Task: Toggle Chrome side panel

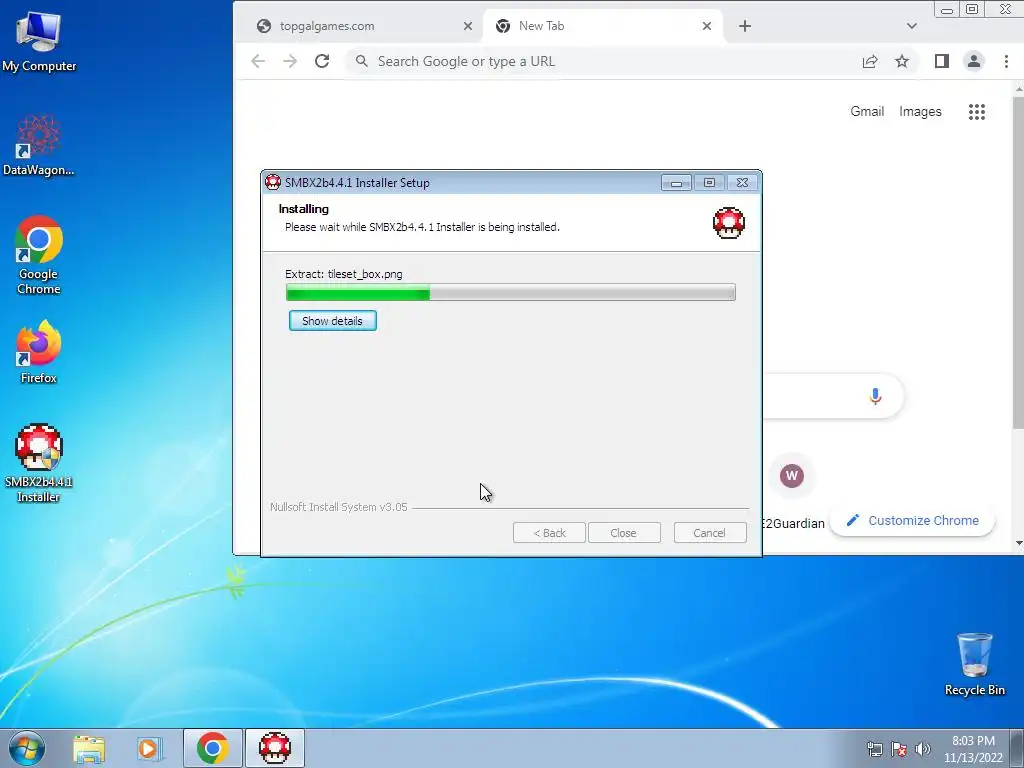Action: click(x=942, y=61)
